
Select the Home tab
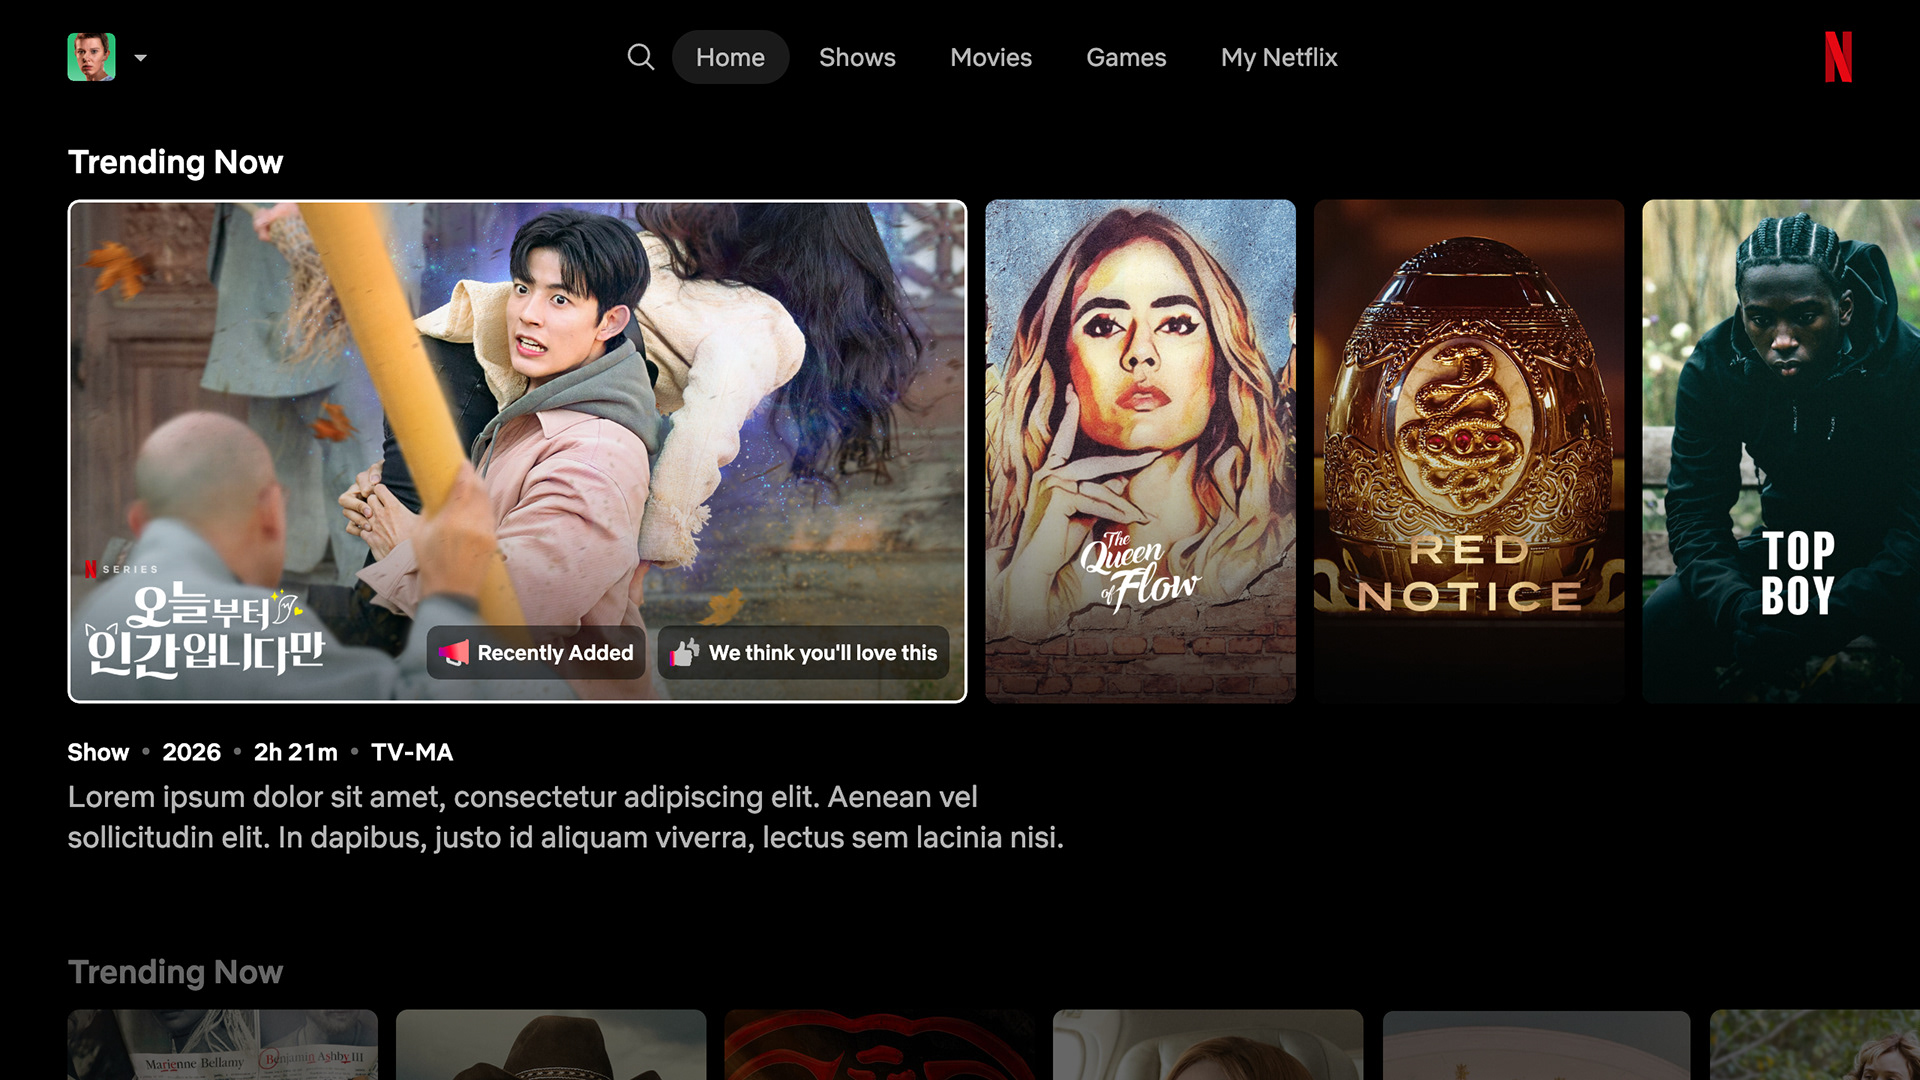pyautogui.click(x=730, y=57)
